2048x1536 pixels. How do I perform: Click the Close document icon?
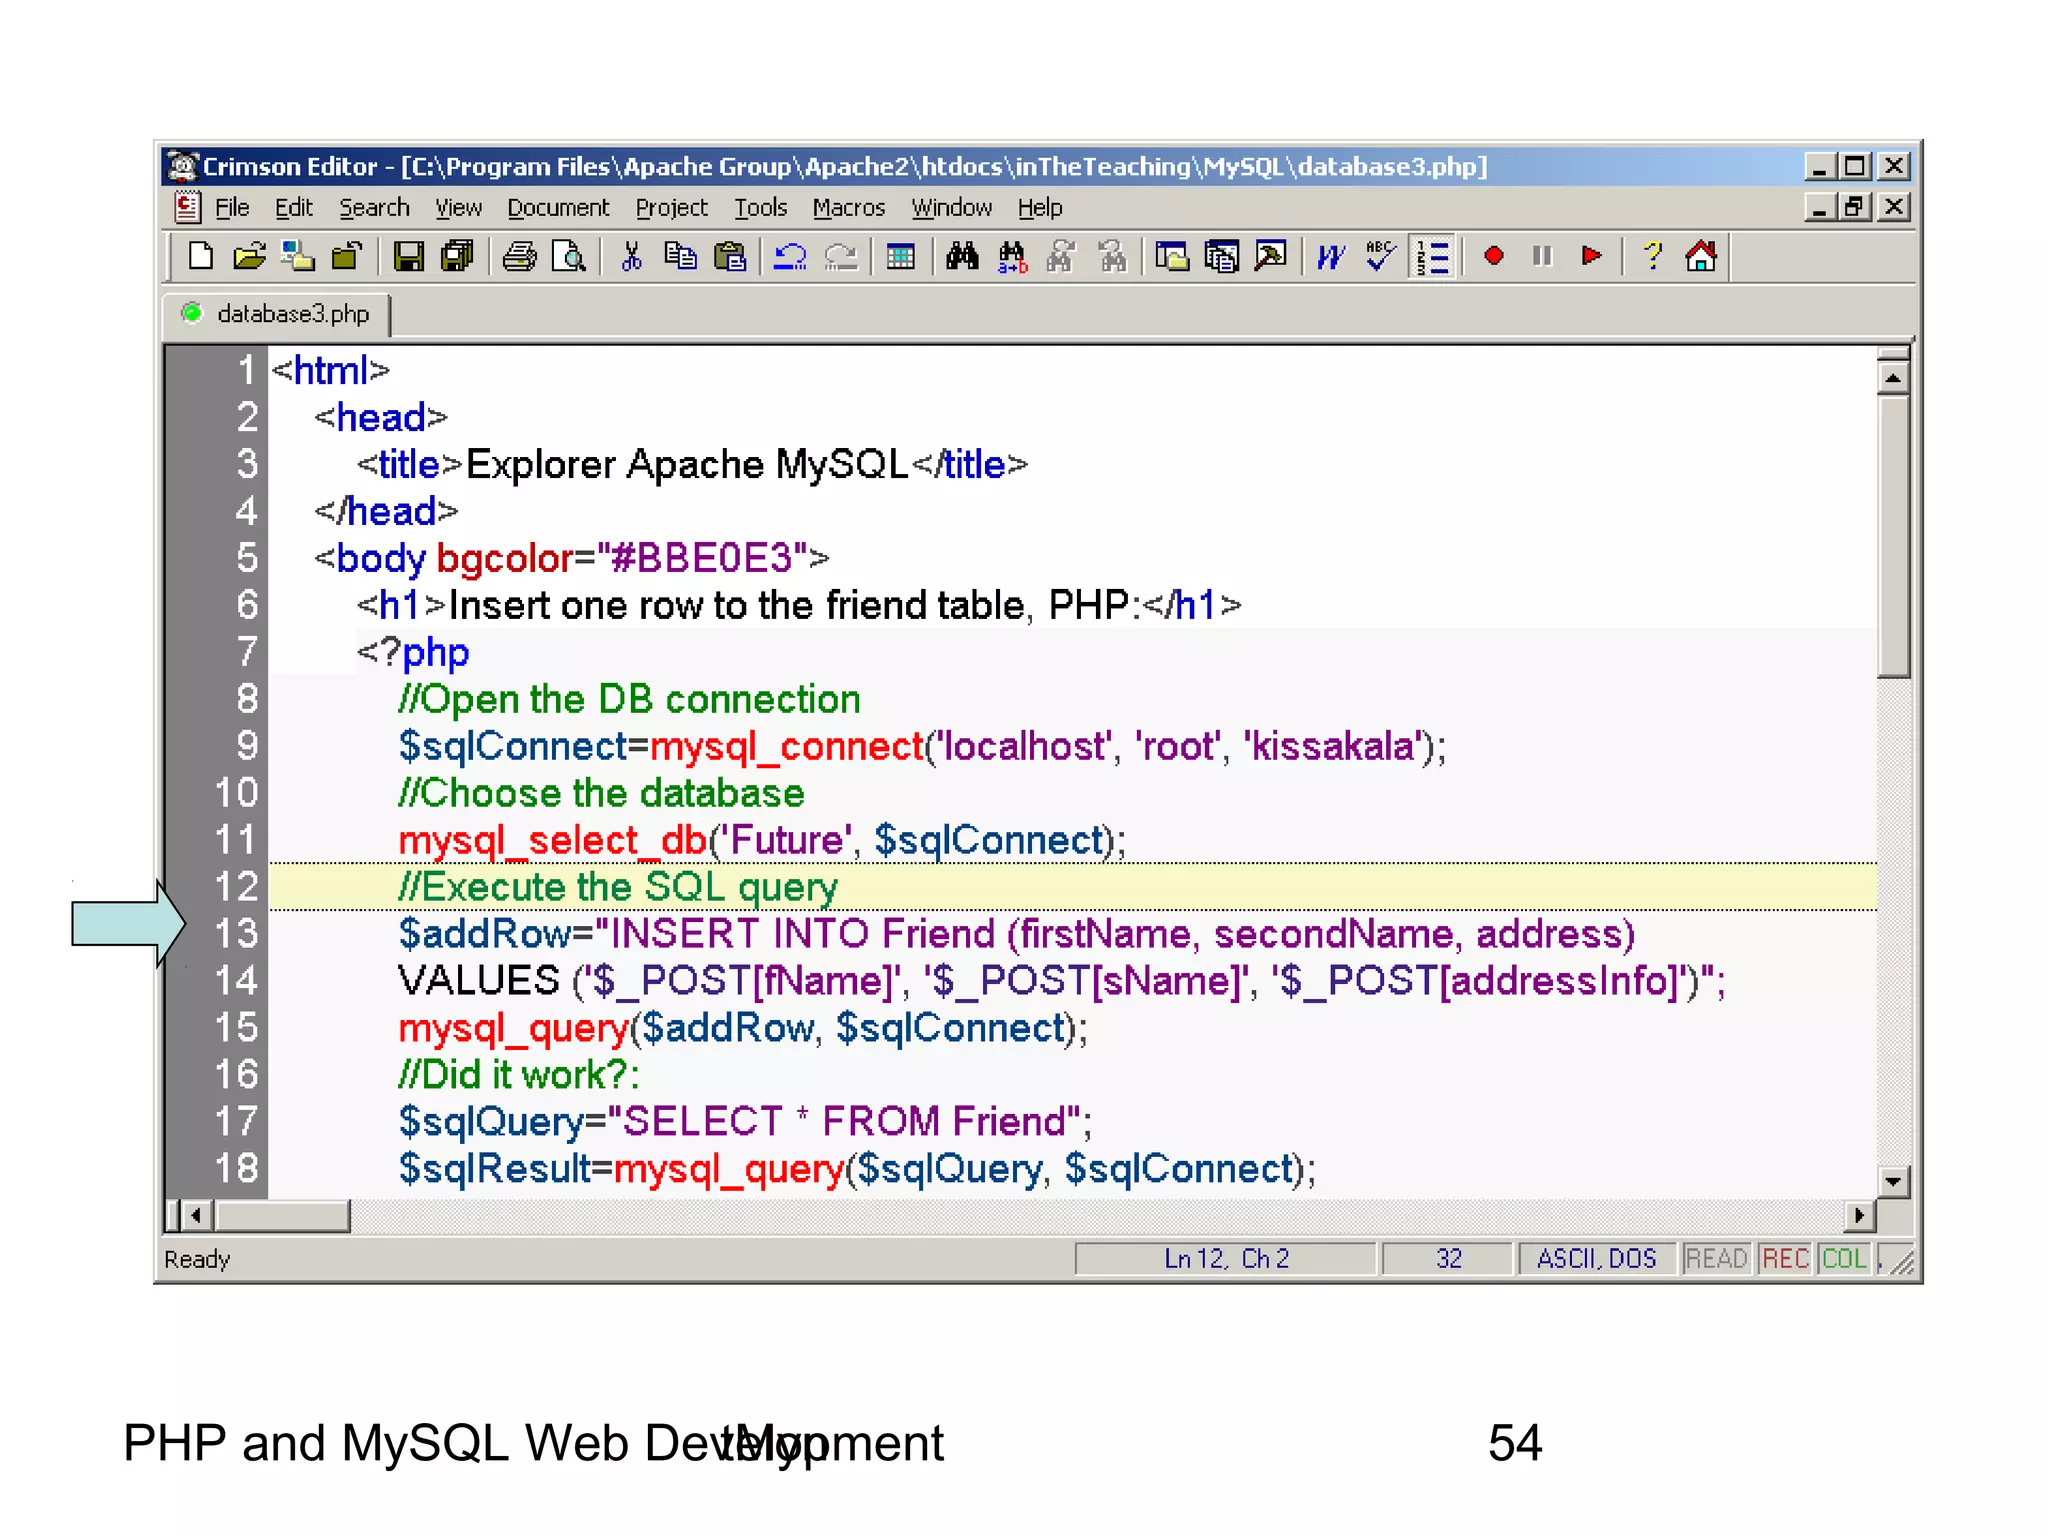click(346, 257)
